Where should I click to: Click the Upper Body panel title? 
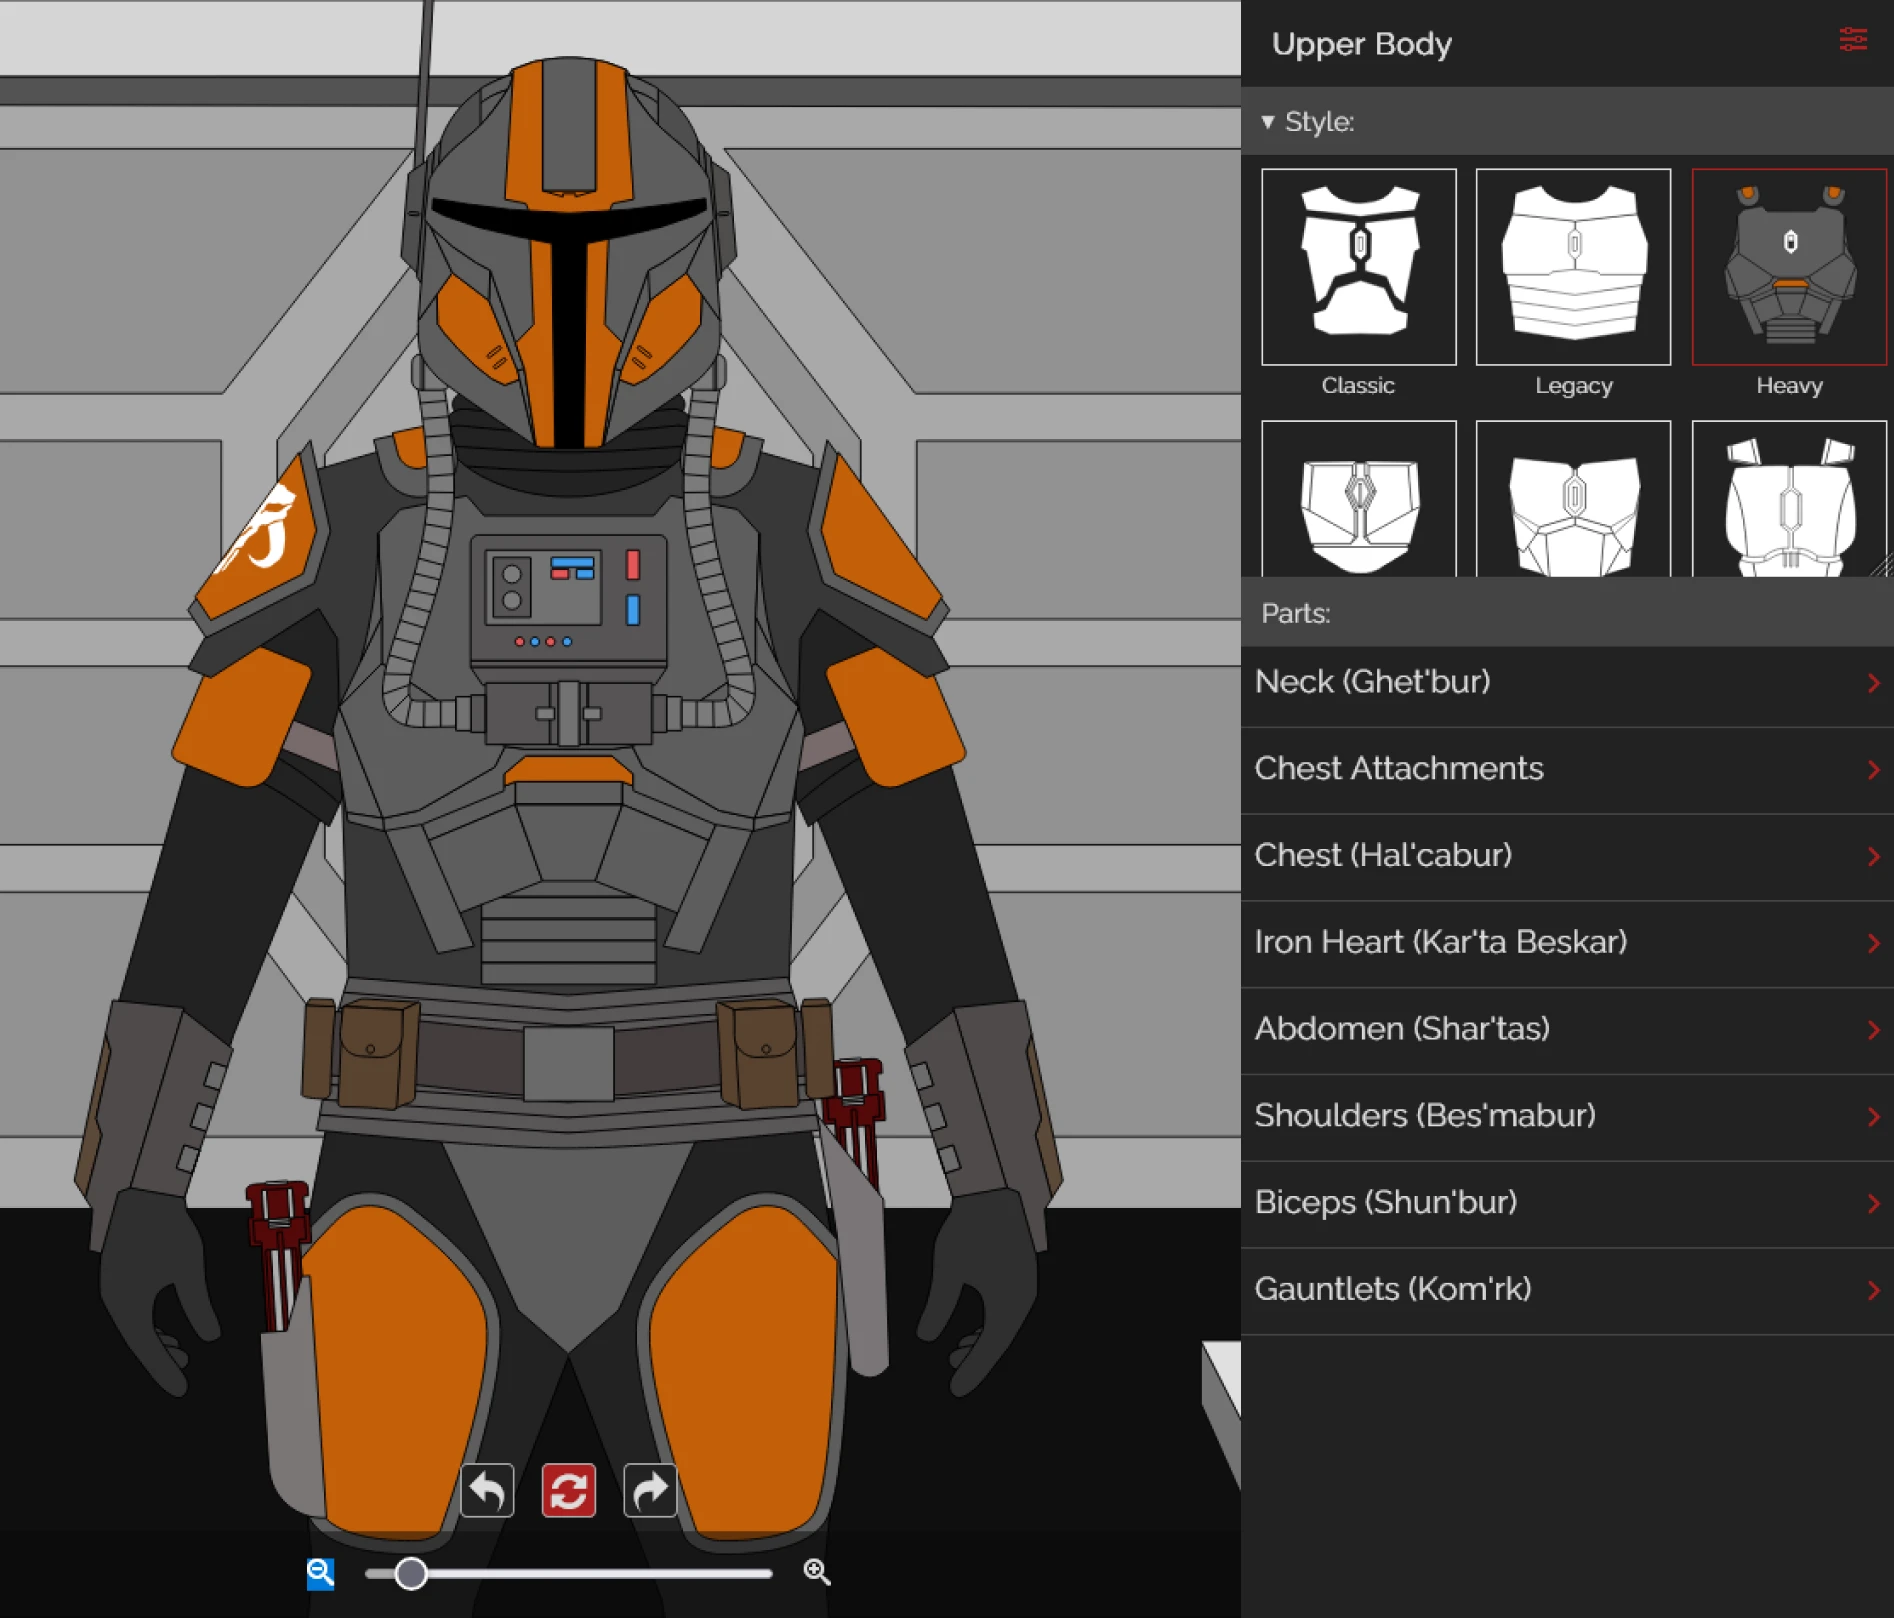tap(1361, 44)
